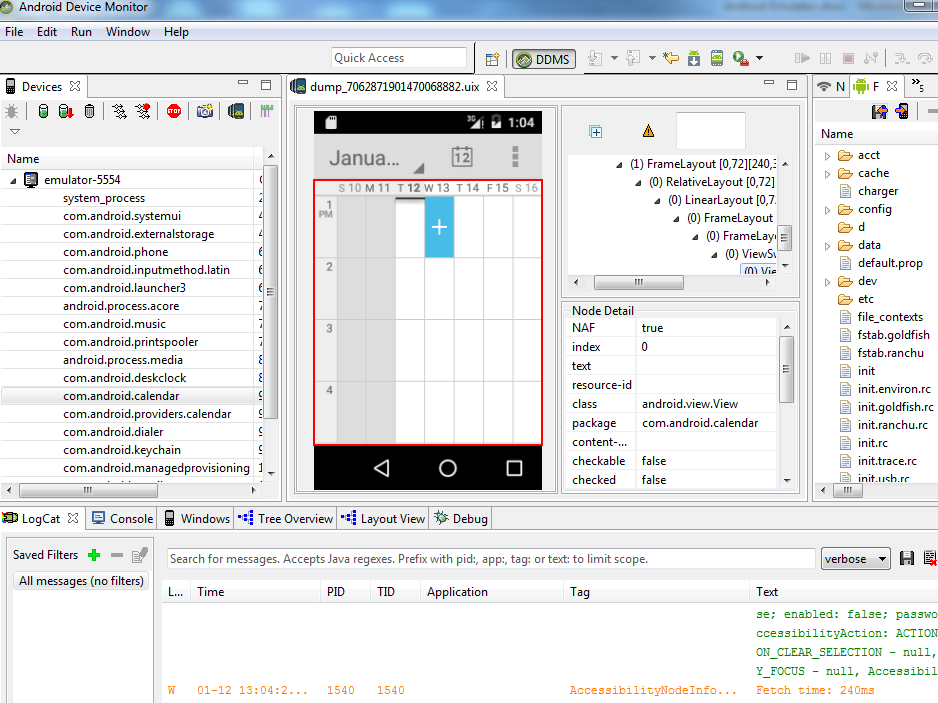938x703 pixels.
Task: Click the red Stop Process icon
Action: pyautogui.click(x=174, y=111)
